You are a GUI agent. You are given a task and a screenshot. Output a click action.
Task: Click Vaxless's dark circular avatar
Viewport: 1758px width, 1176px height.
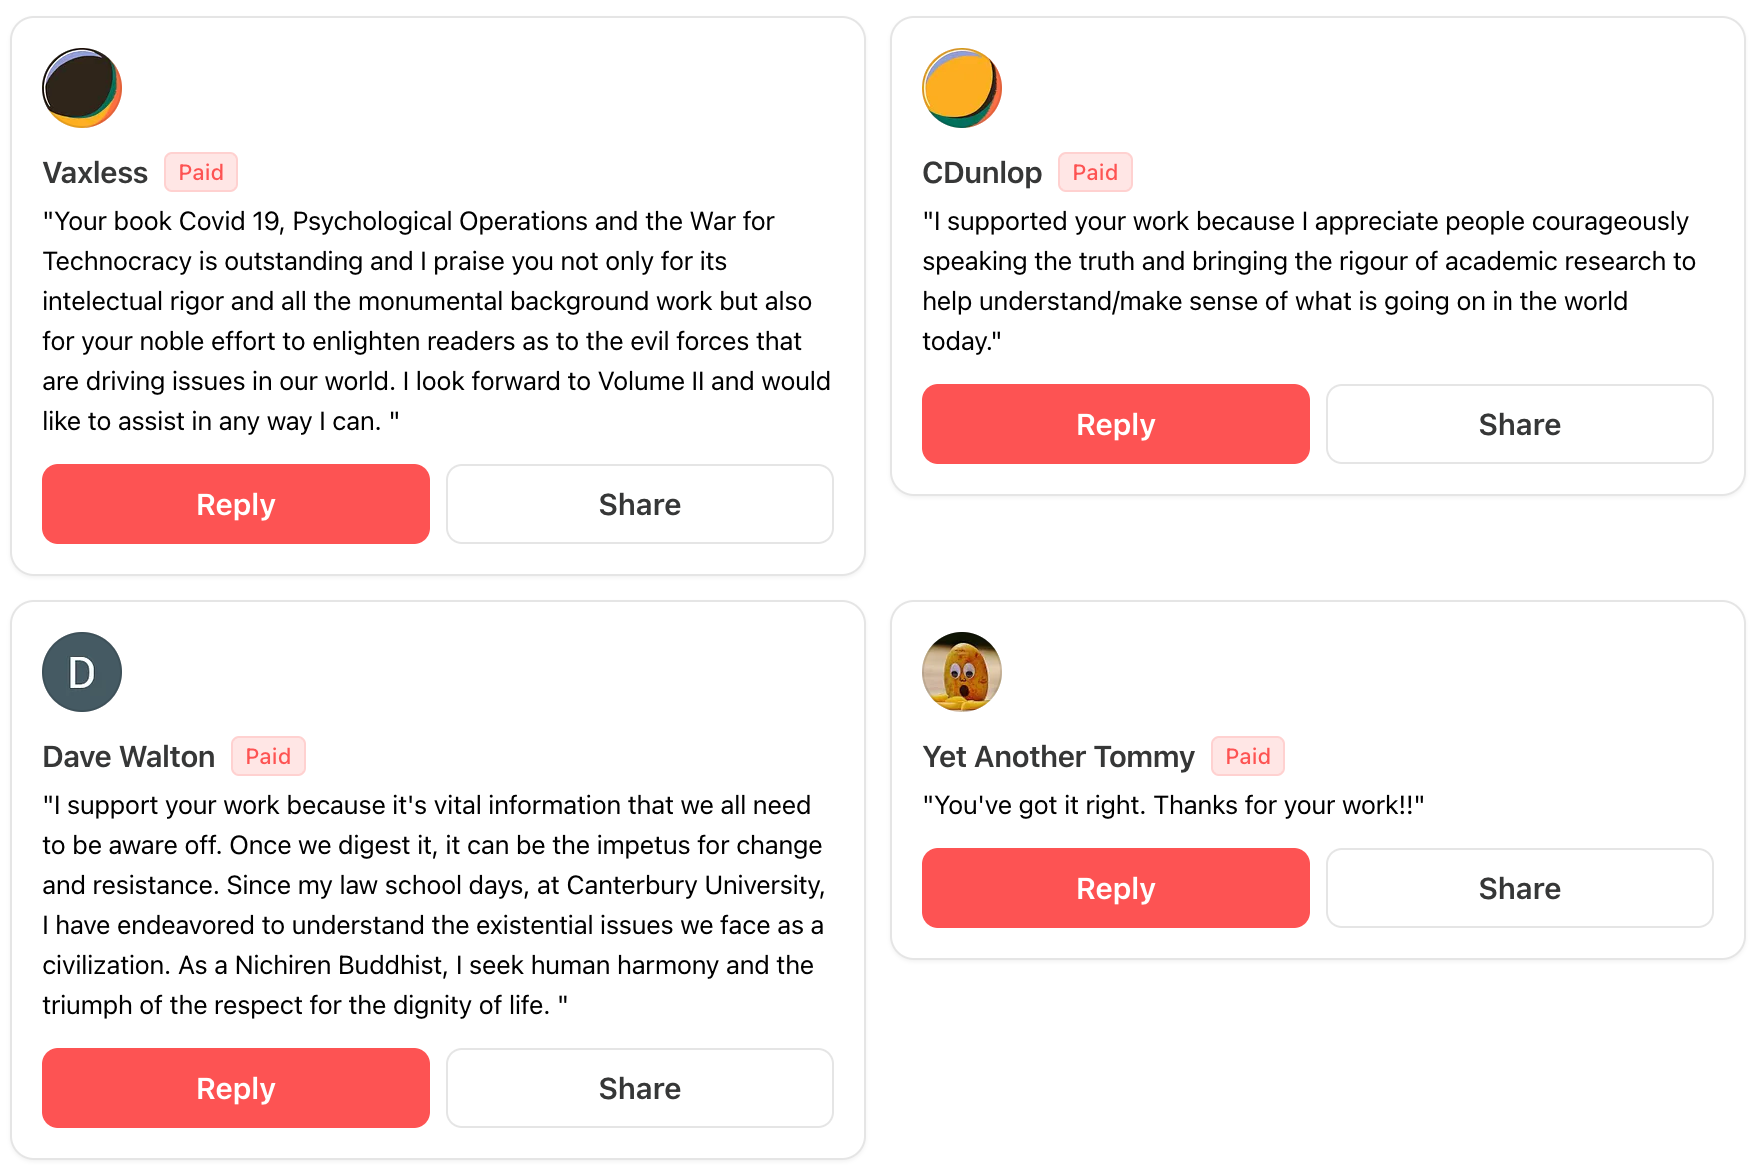[82, 88]
